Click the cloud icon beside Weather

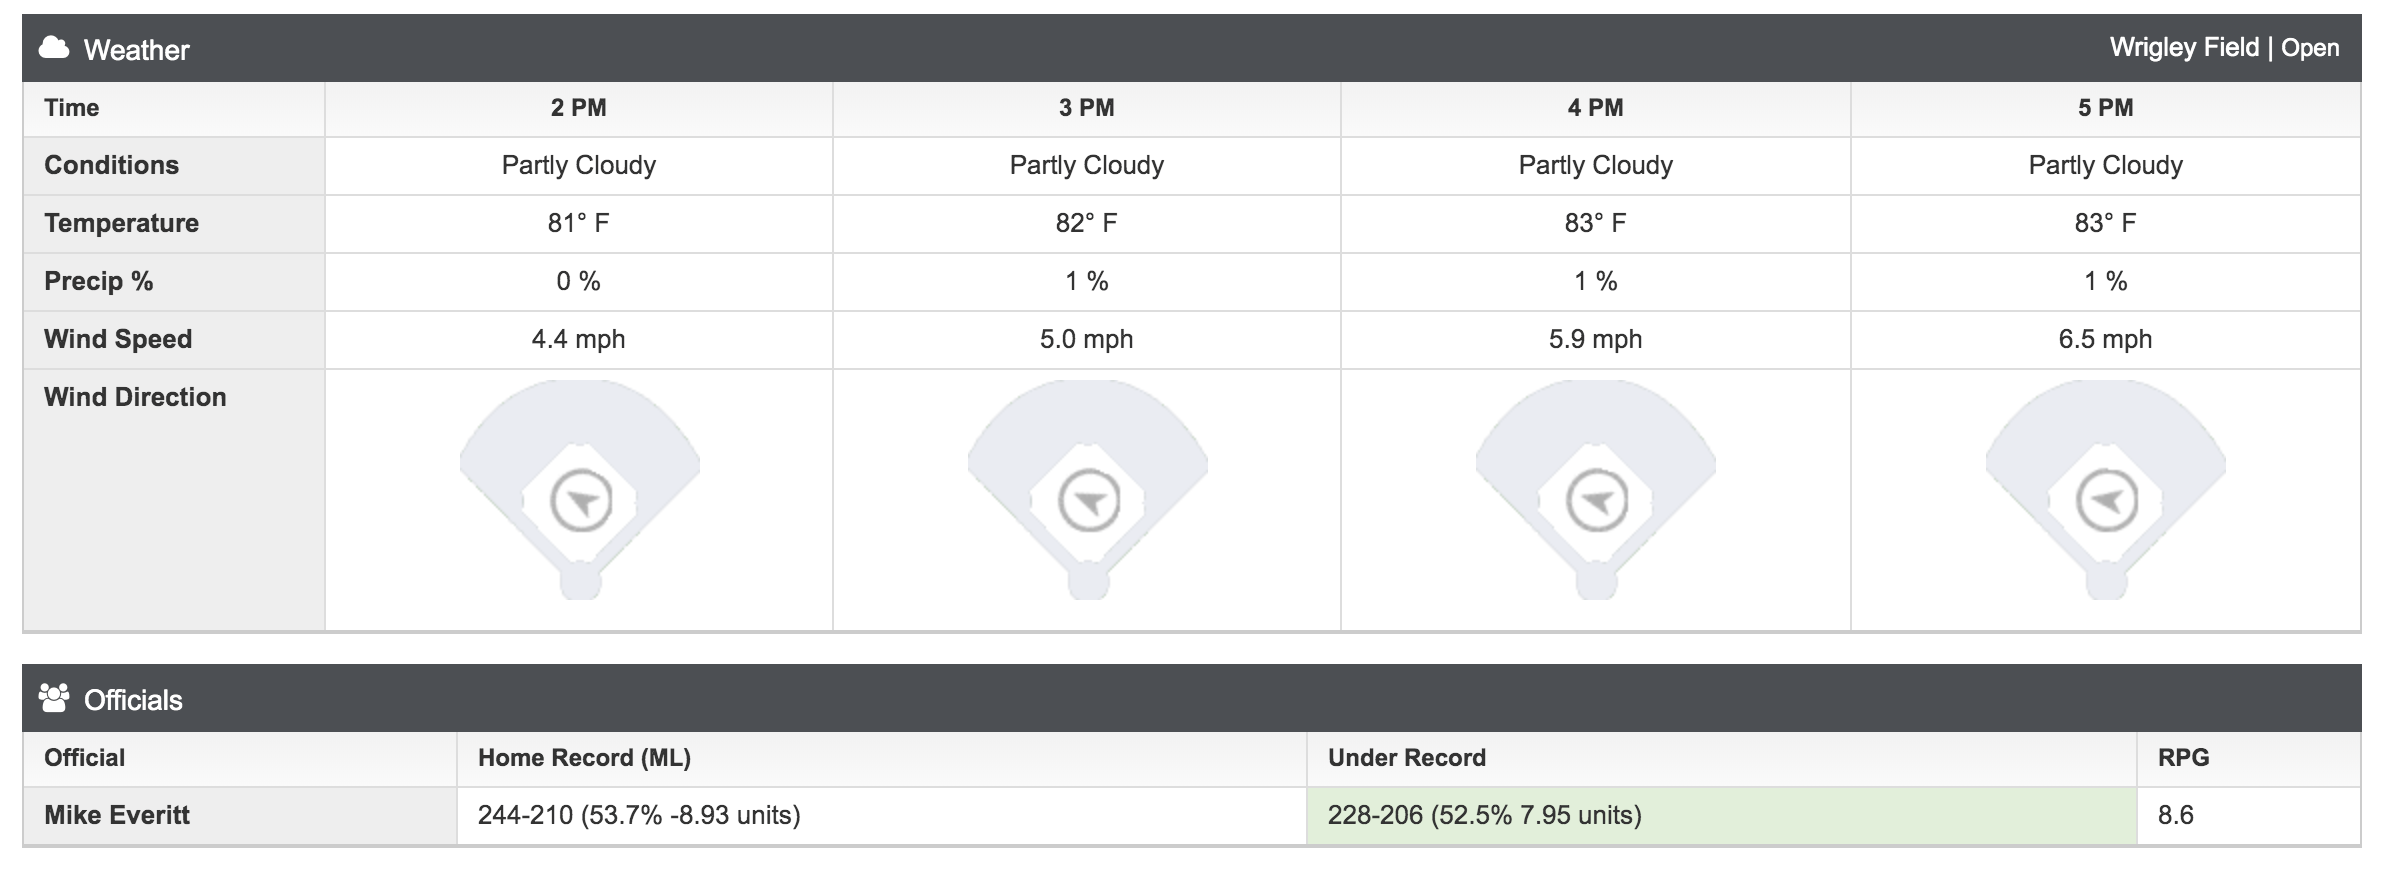pyautogui.click(x=54, y=48)
